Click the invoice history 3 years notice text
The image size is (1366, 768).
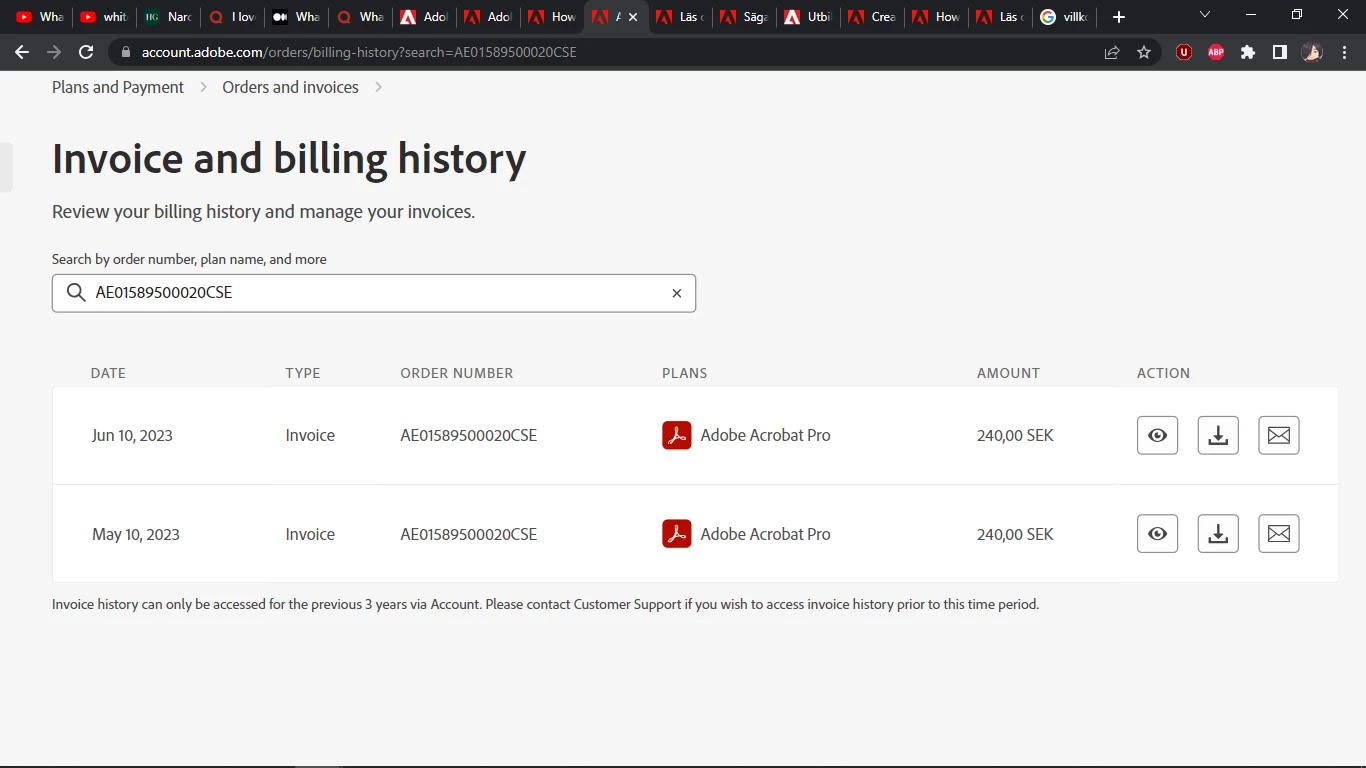coord(545,604)
